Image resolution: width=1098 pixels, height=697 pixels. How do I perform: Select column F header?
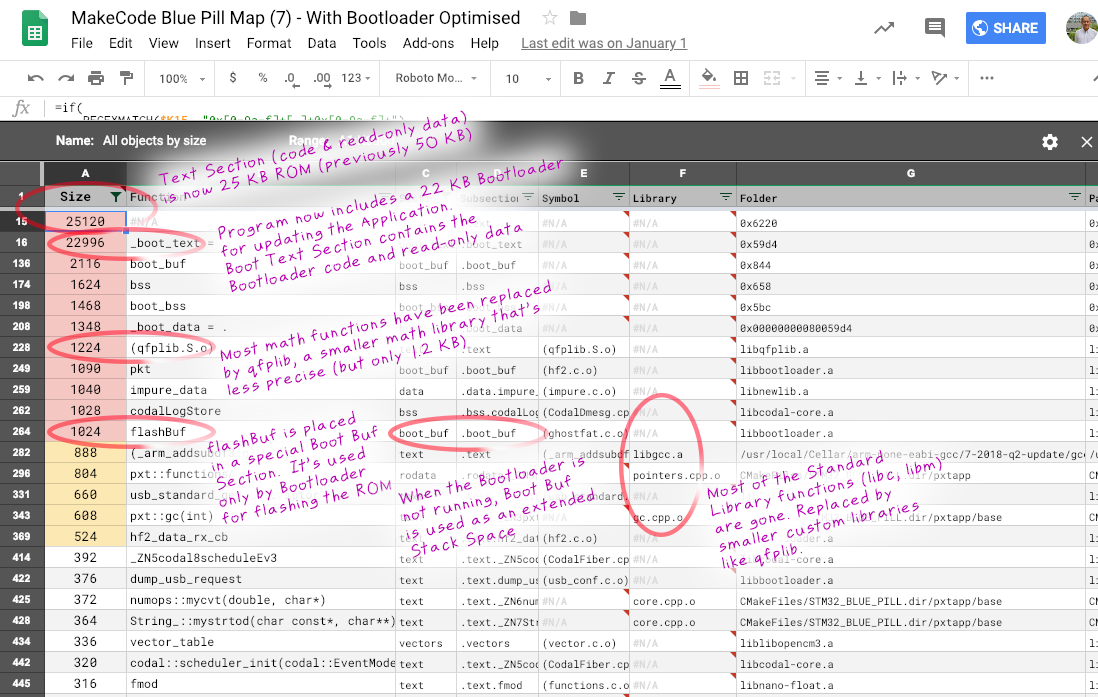[683, 173]
